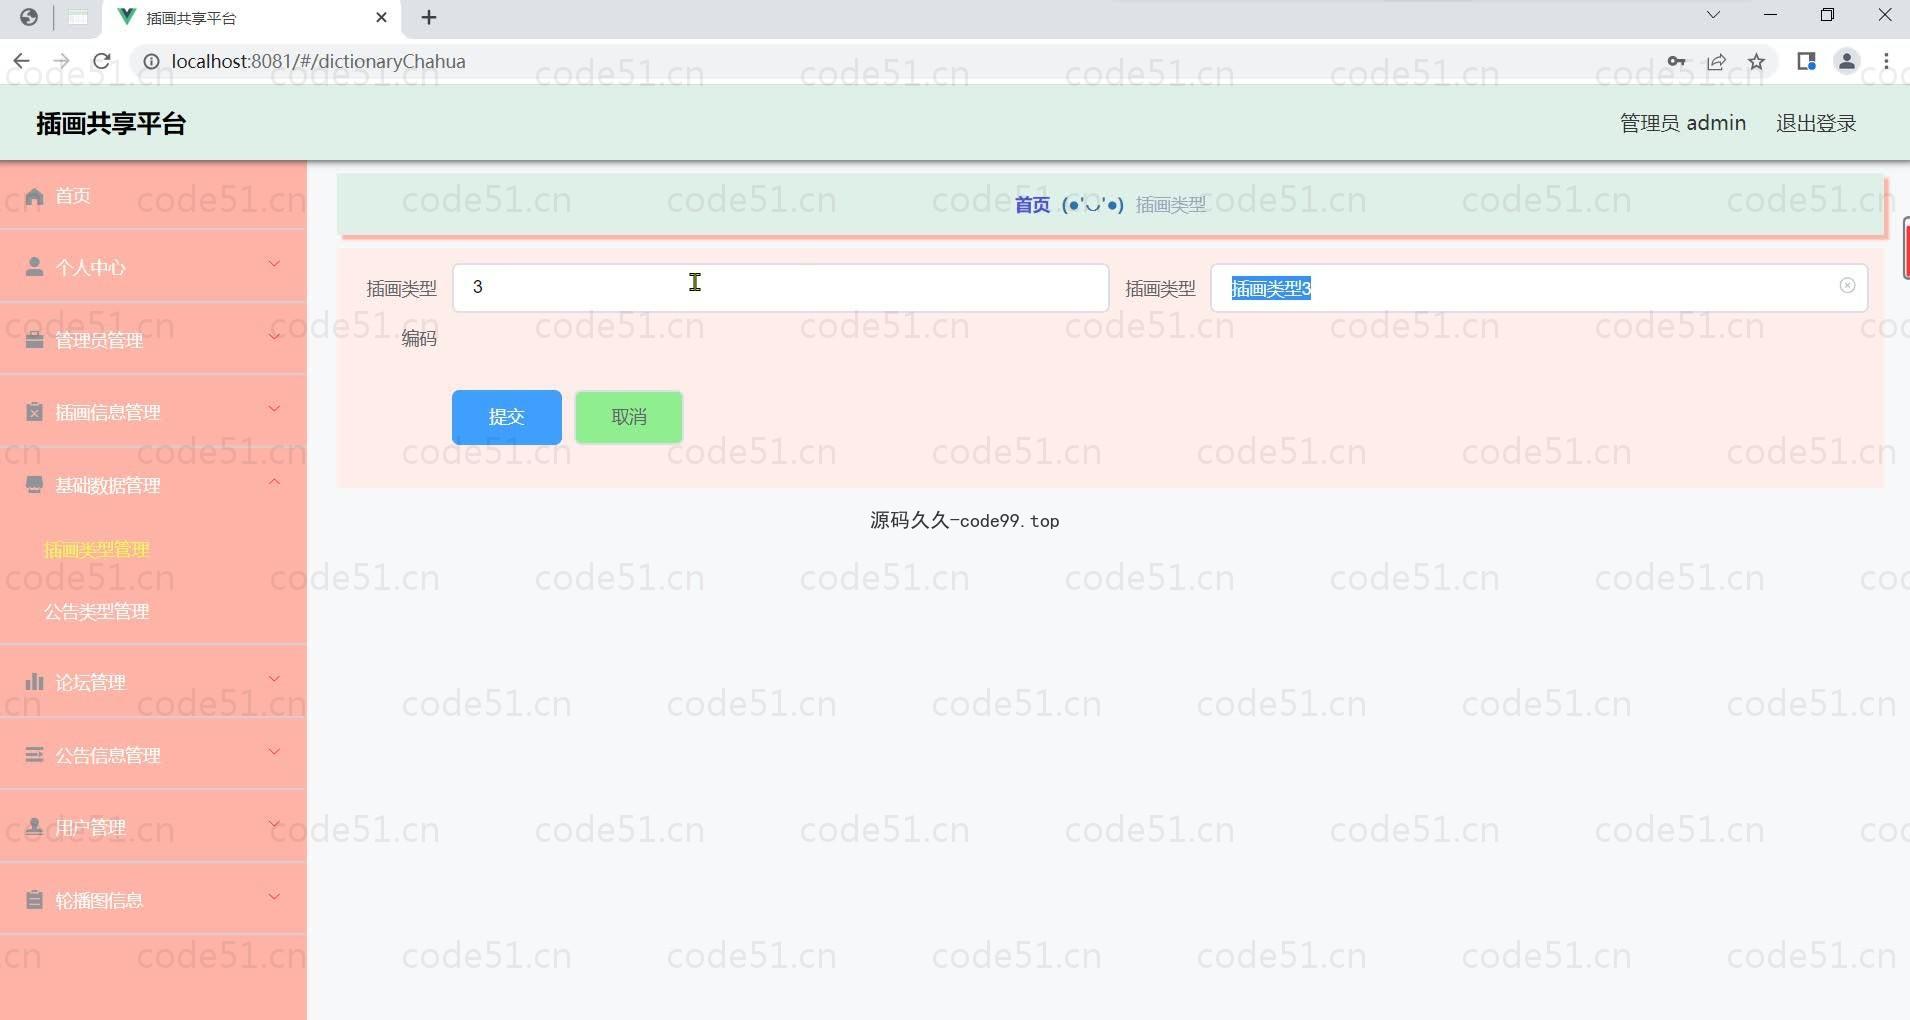The image size is (1910, 1020).
Task: Bookmark this page with star icon
Action: 1756,61
